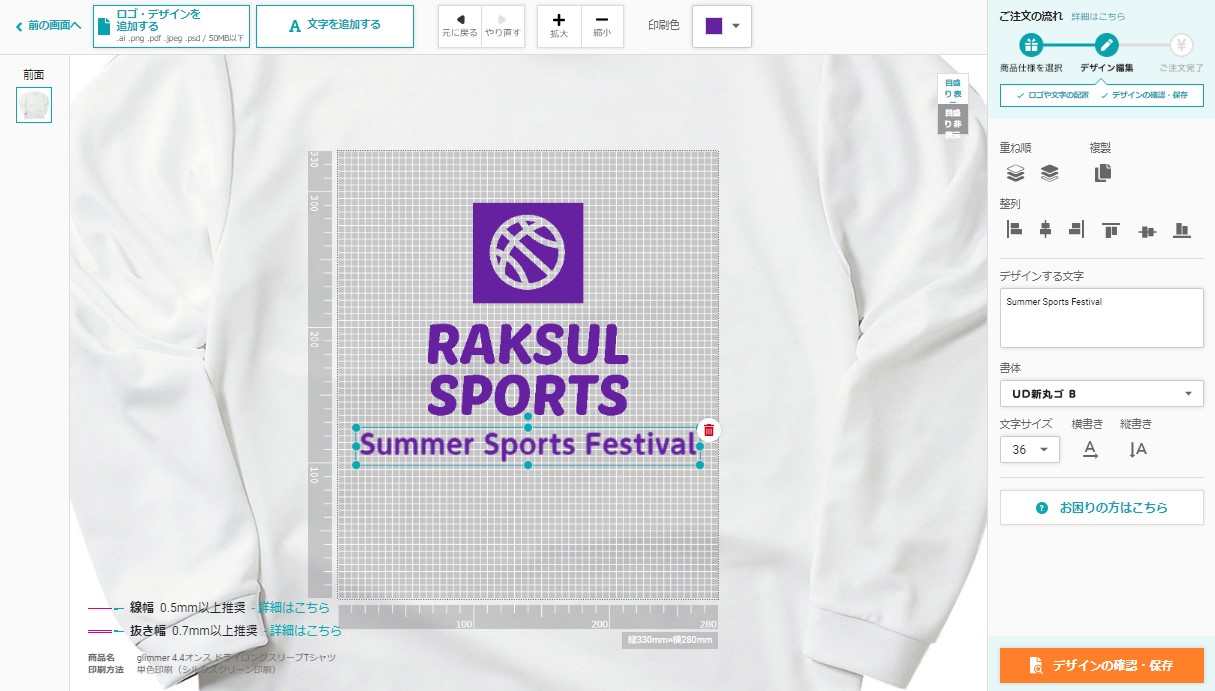Bring layer forward with first 重ね順 icon

click(1015, 173)
